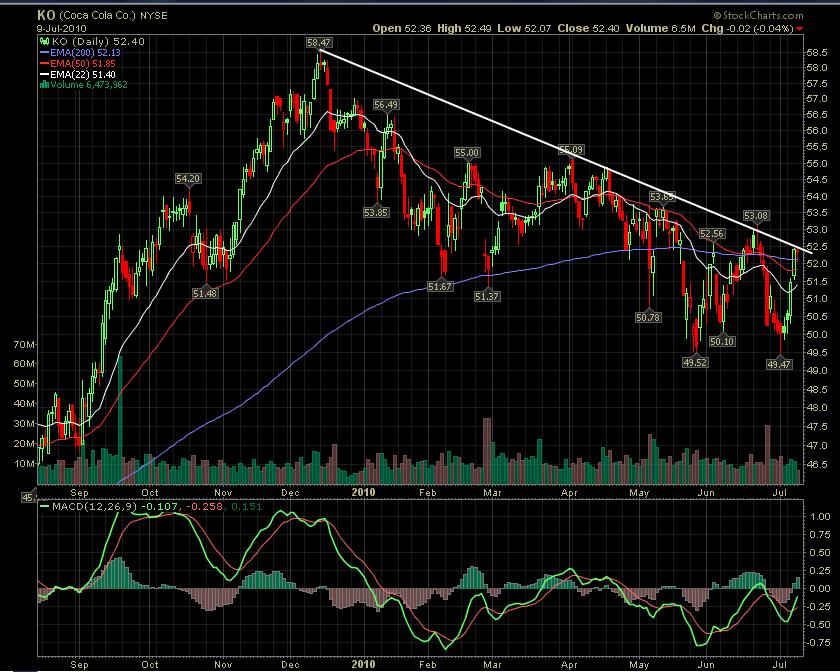This screenshot has width=840, height=672.
Task: Select the 'Close 52.40' header value
Action: coord(588,28)
